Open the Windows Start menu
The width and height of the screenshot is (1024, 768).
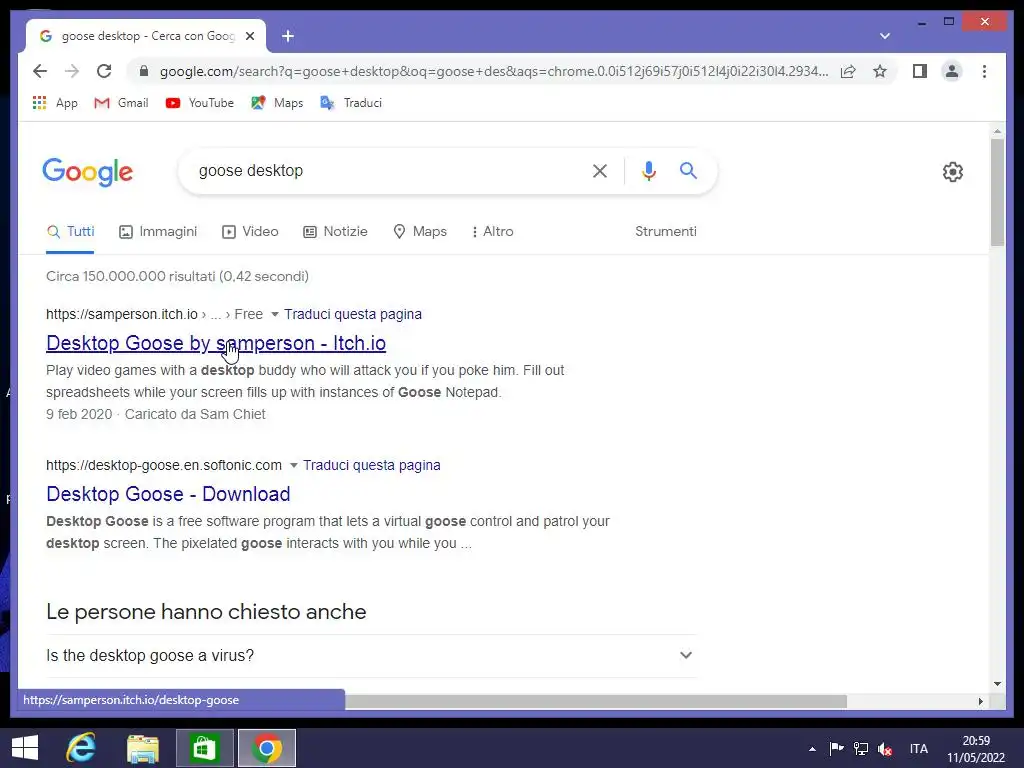25,748
